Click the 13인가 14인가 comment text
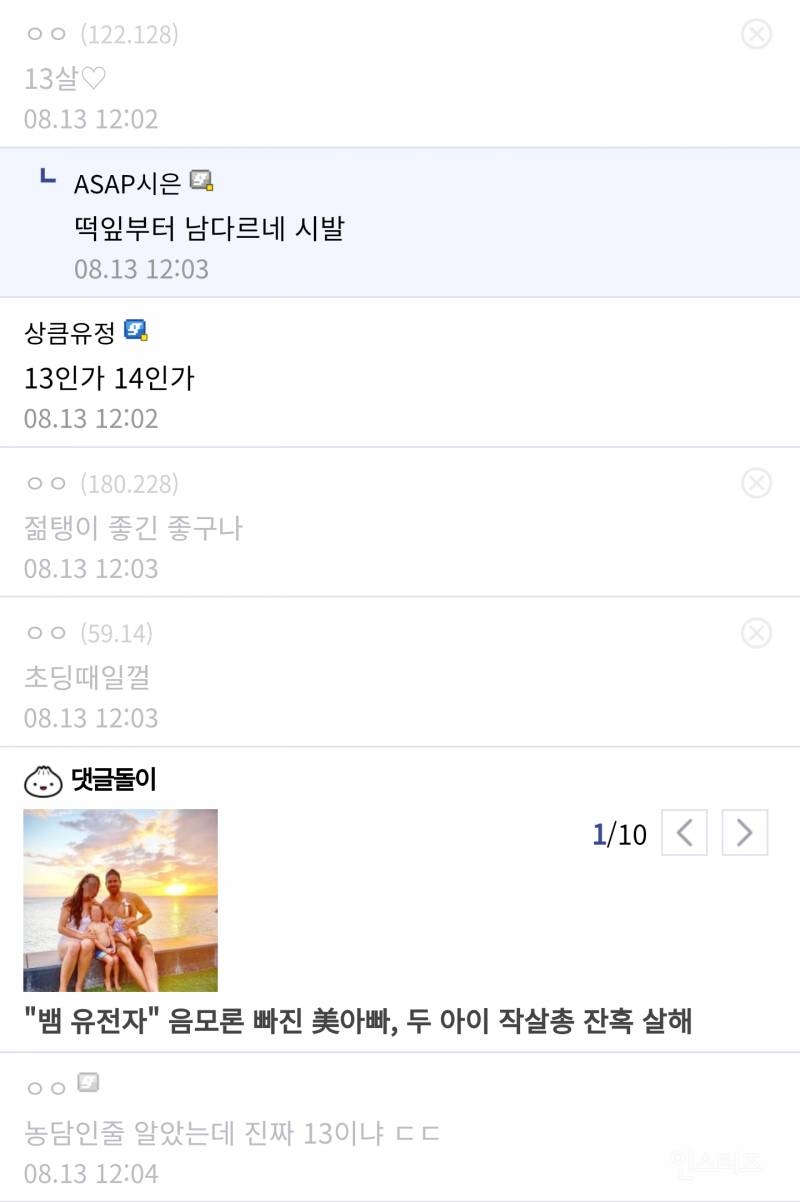The image size is (800, 1202). [109, 378]
